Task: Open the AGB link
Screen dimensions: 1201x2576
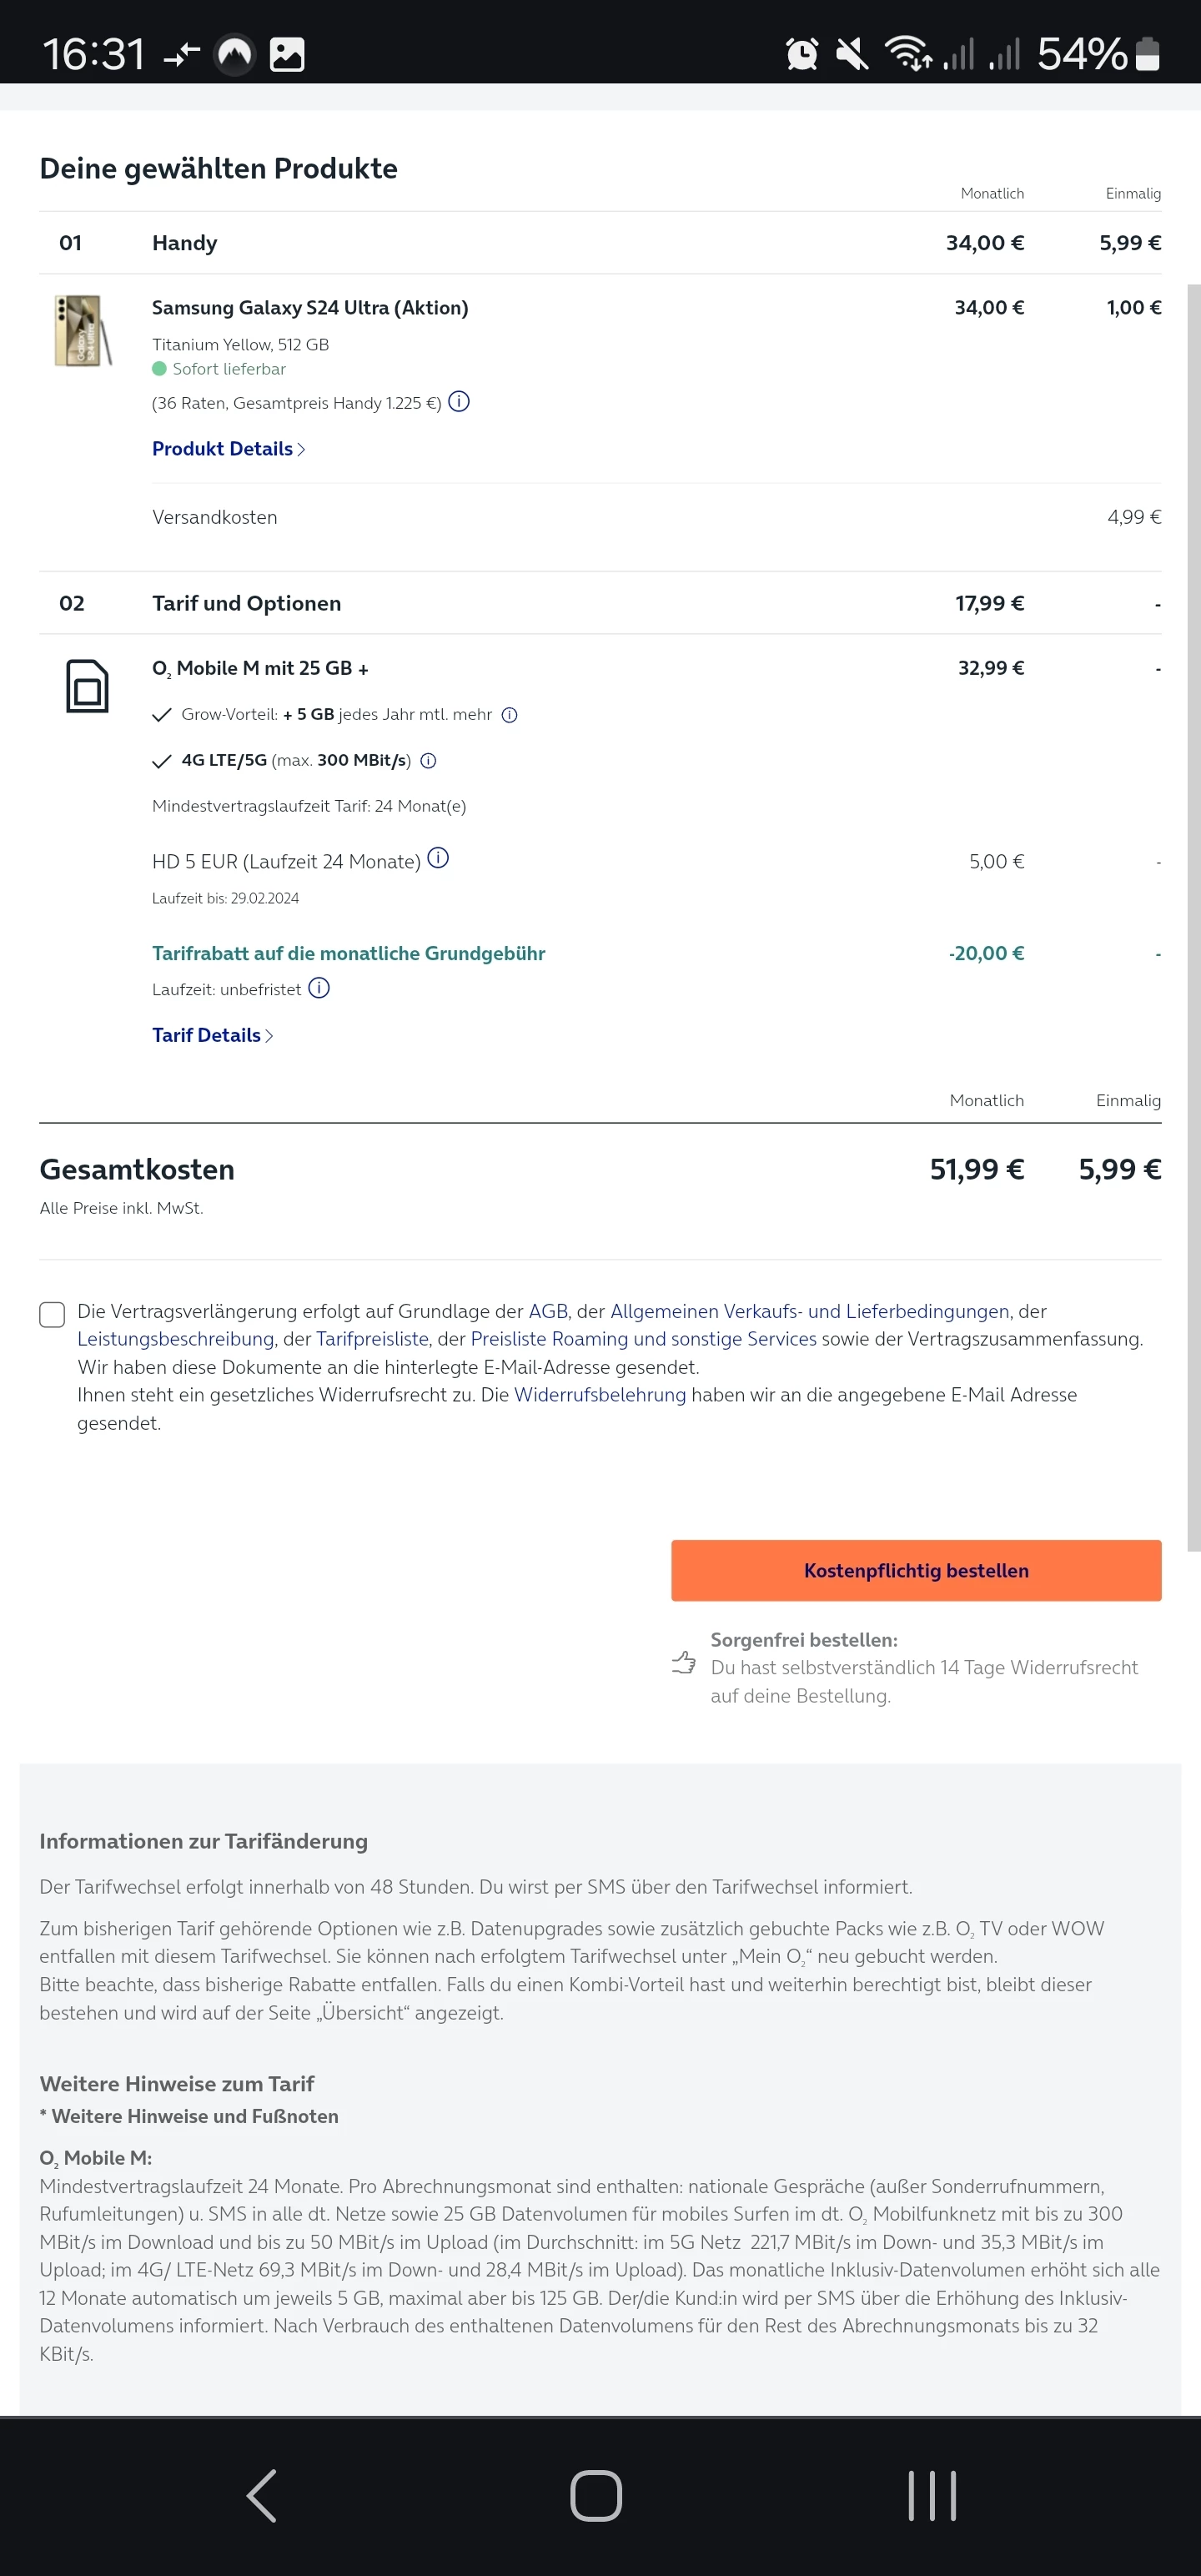Action: pyautogui.click(x=548, y=1311)
